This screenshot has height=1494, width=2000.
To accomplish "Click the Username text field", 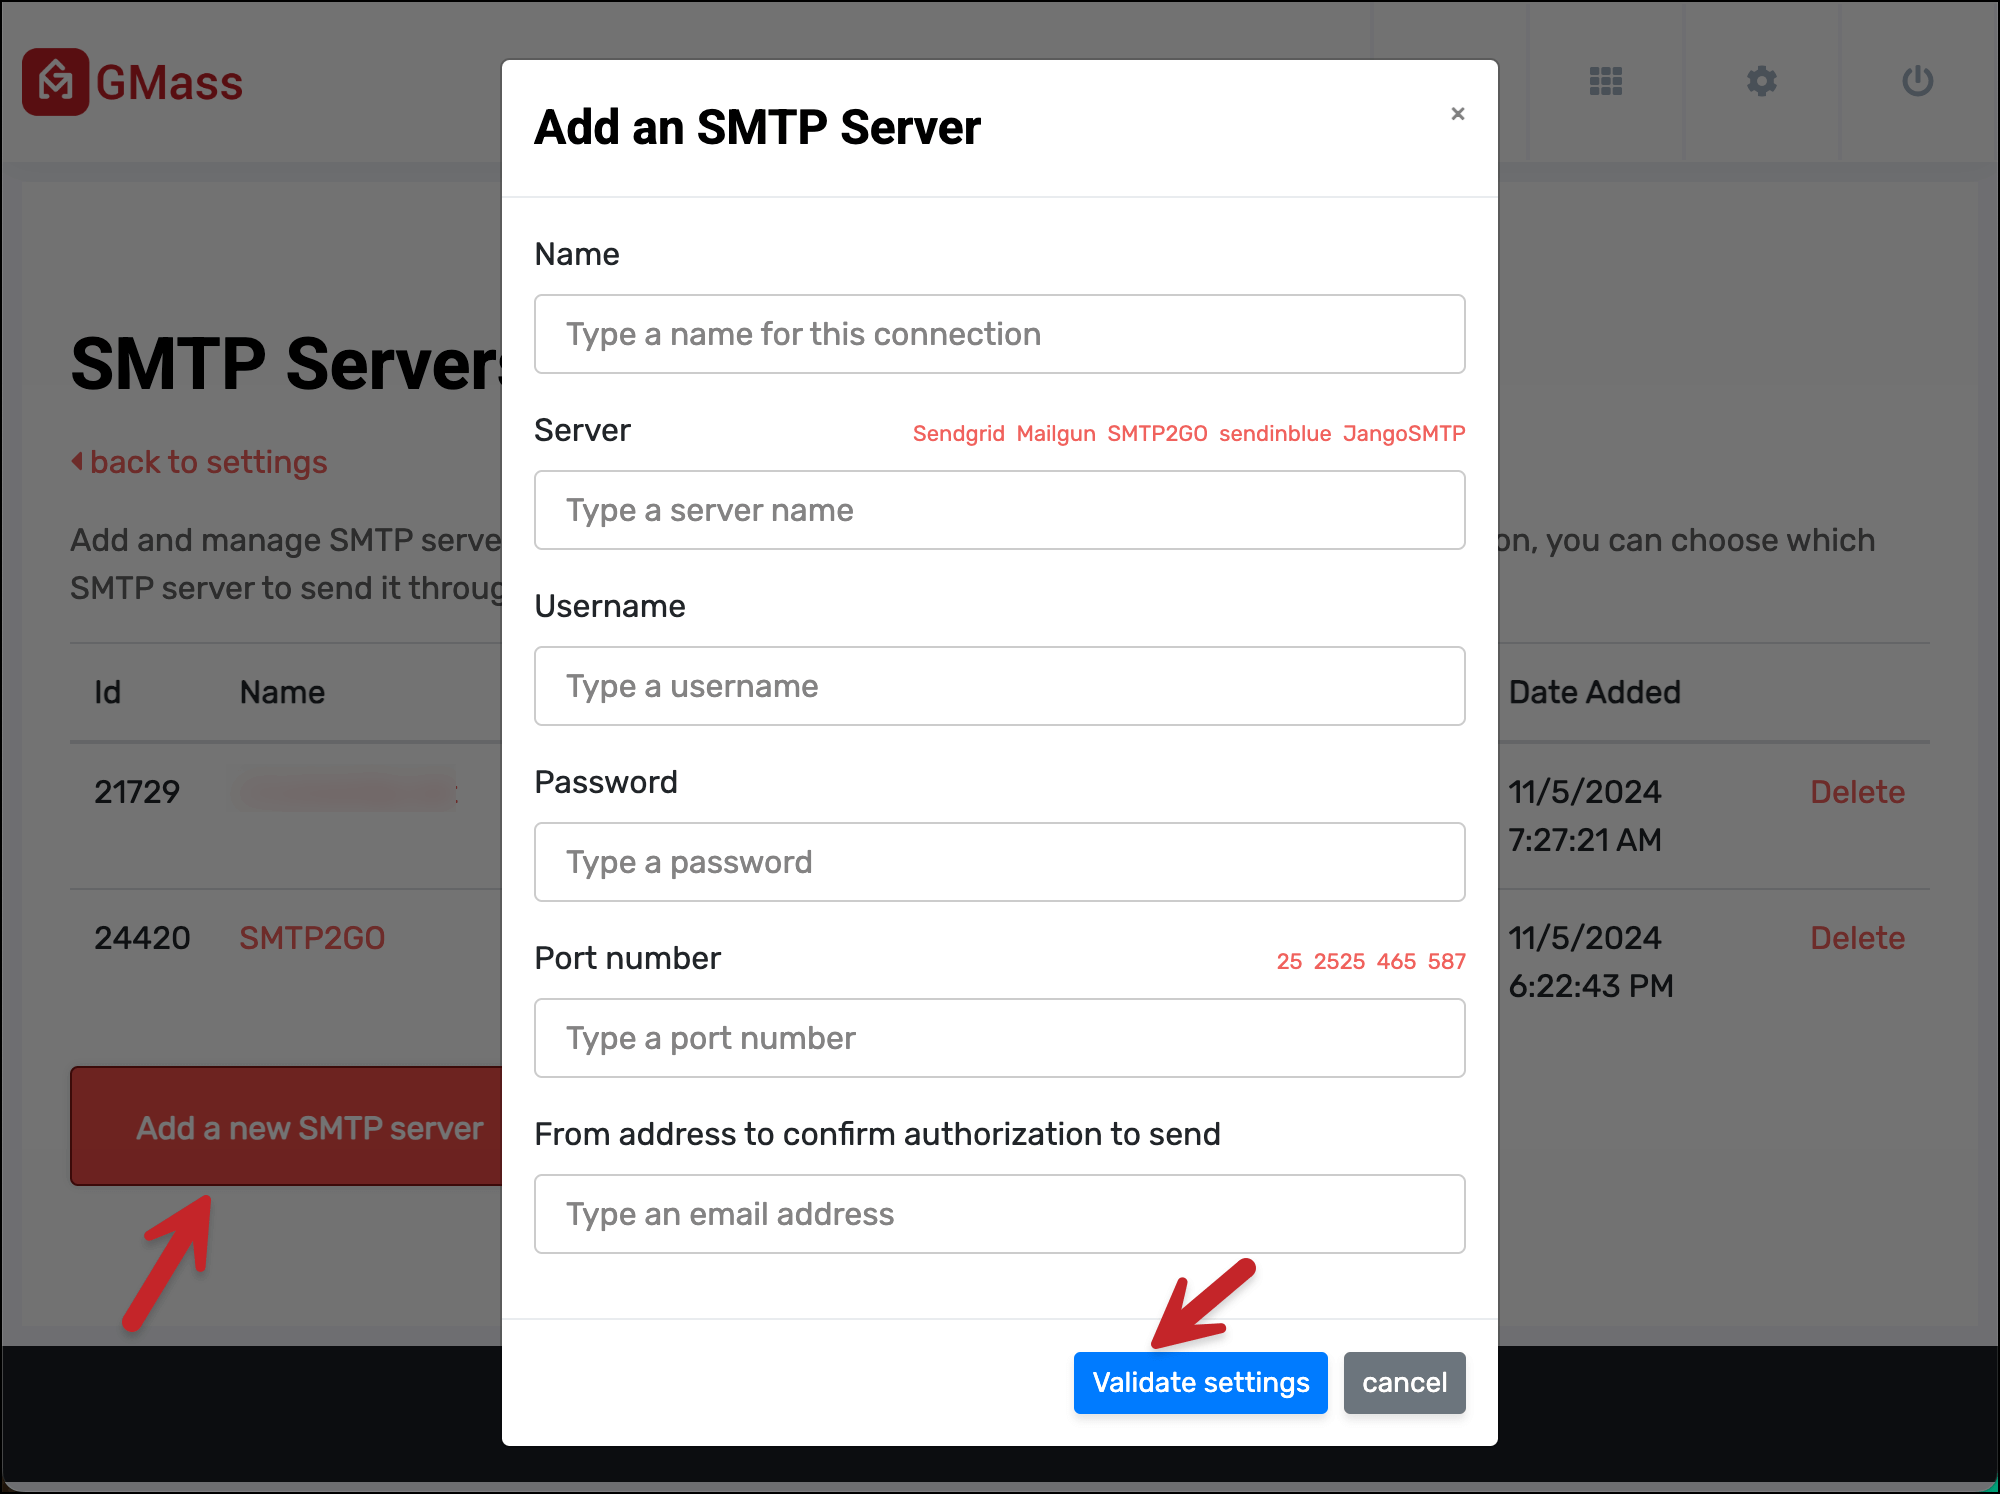I will pyautogui.click(x=999, y=686).
